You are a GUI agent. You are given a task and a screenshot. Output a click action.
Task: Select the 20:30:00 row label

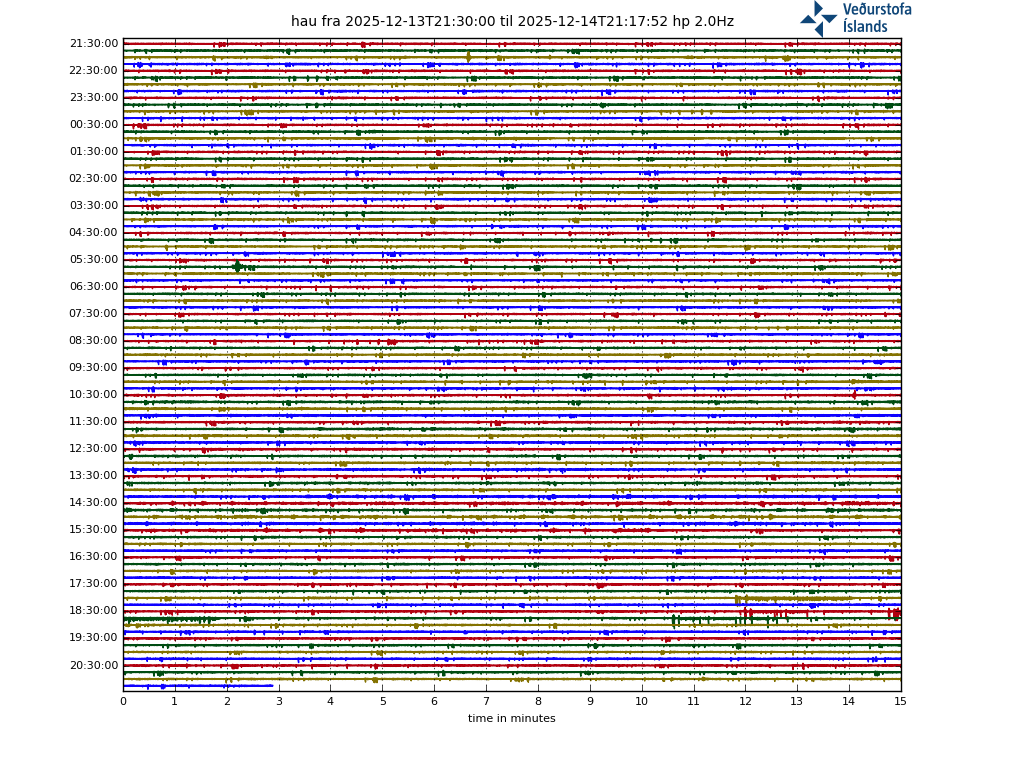point(94,665)
